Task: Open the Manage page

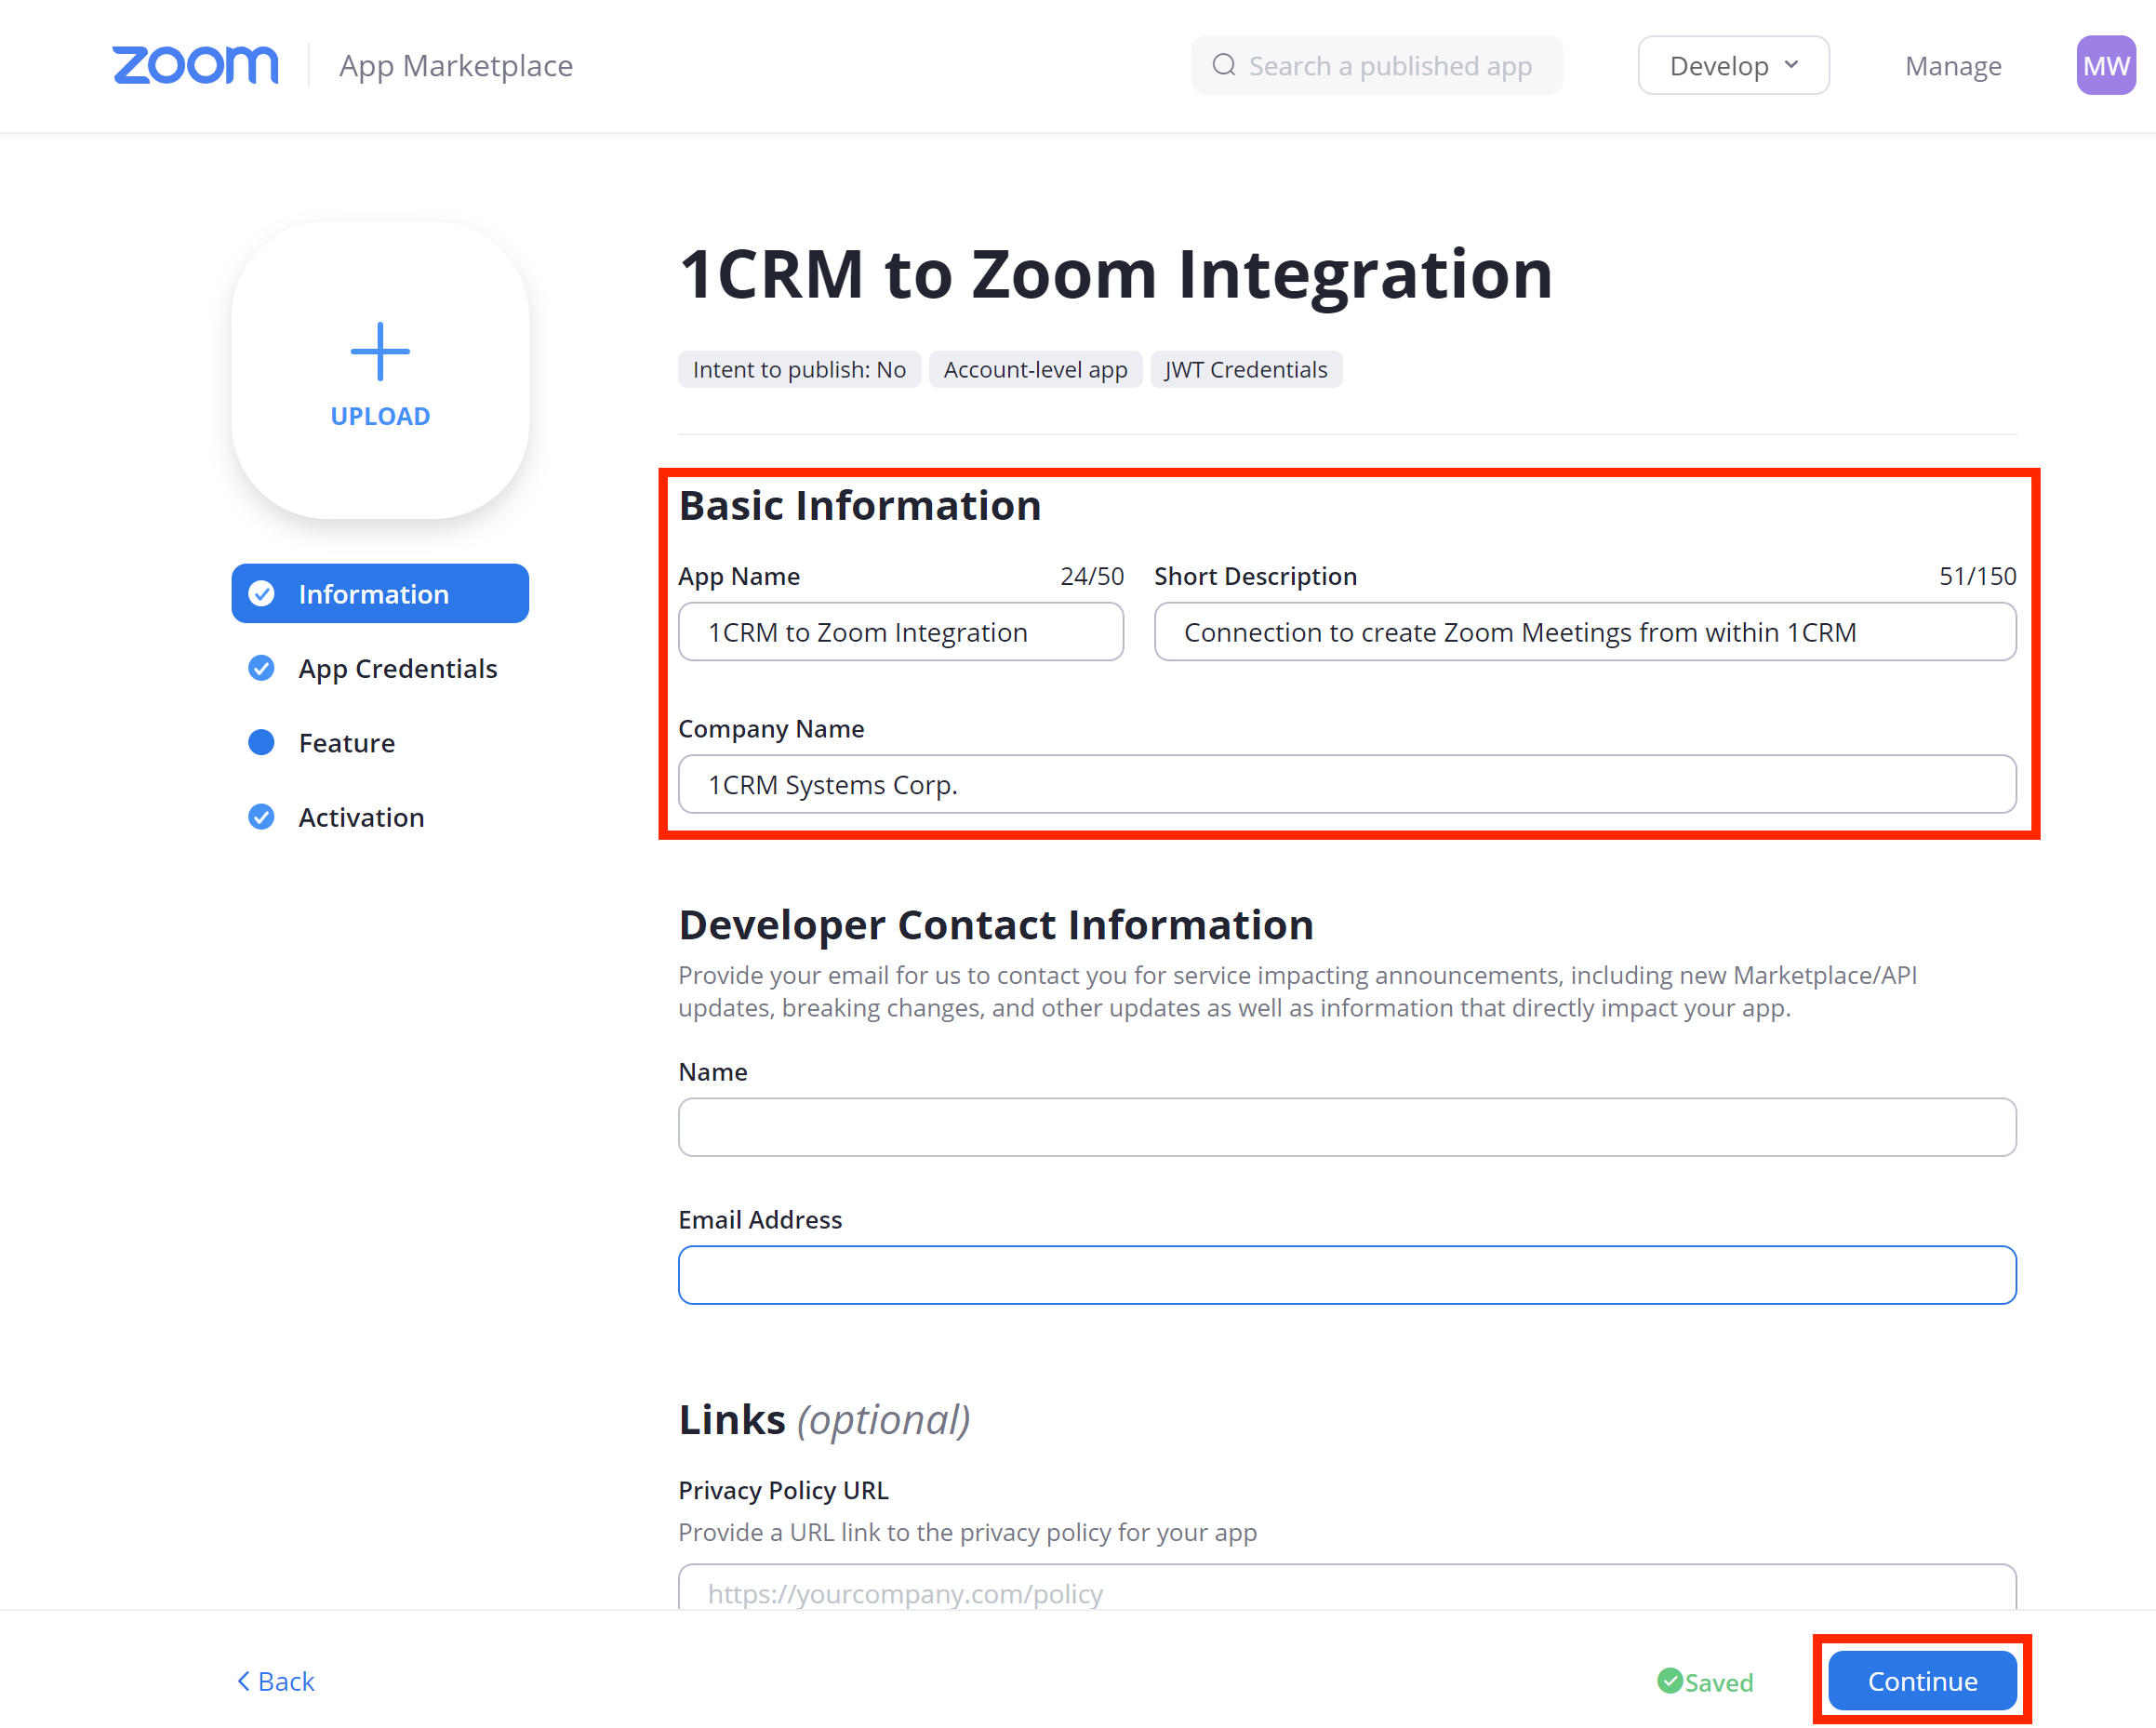Action: [x=1952, y=66]
